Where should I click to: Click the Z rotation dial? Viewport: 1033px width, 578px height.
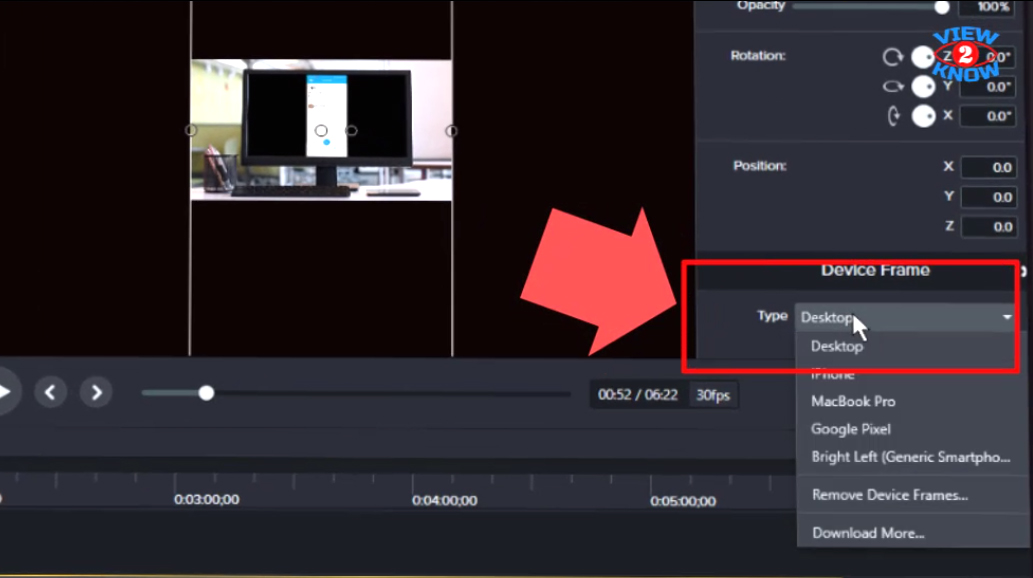[923, 57]
